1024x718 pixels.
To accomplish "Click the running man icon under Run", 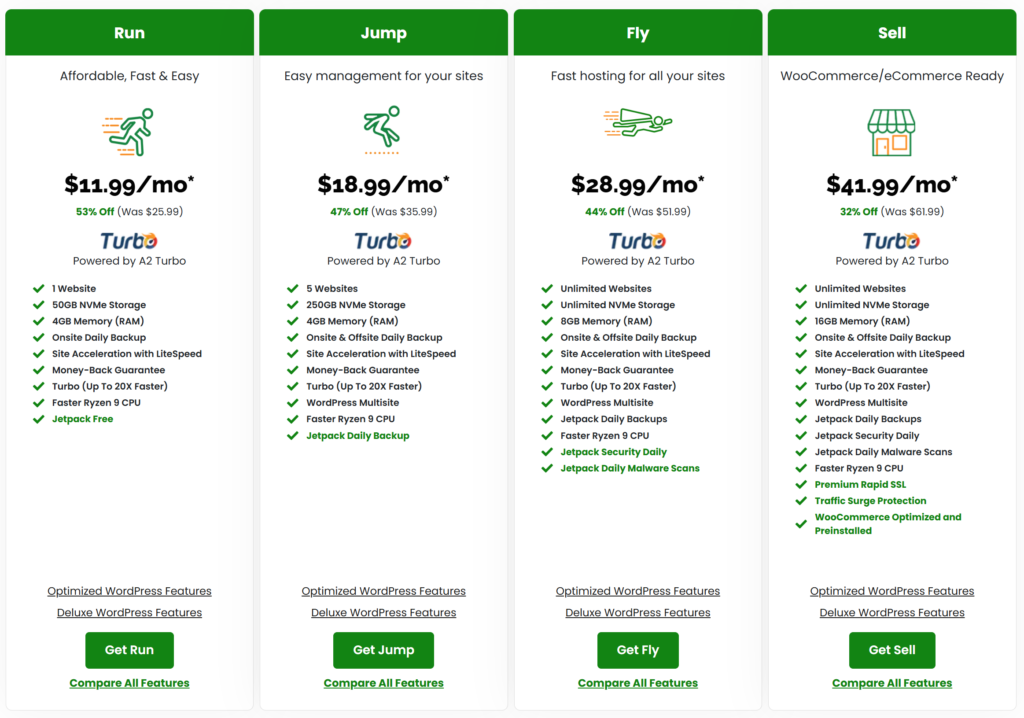I will [x=129, y=132].
